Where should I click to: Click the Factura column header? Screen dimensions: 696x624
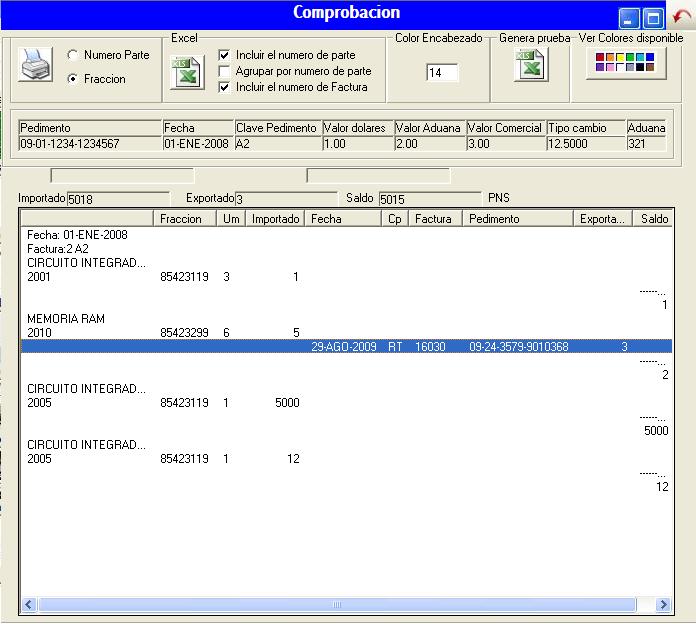click(435, 218)
